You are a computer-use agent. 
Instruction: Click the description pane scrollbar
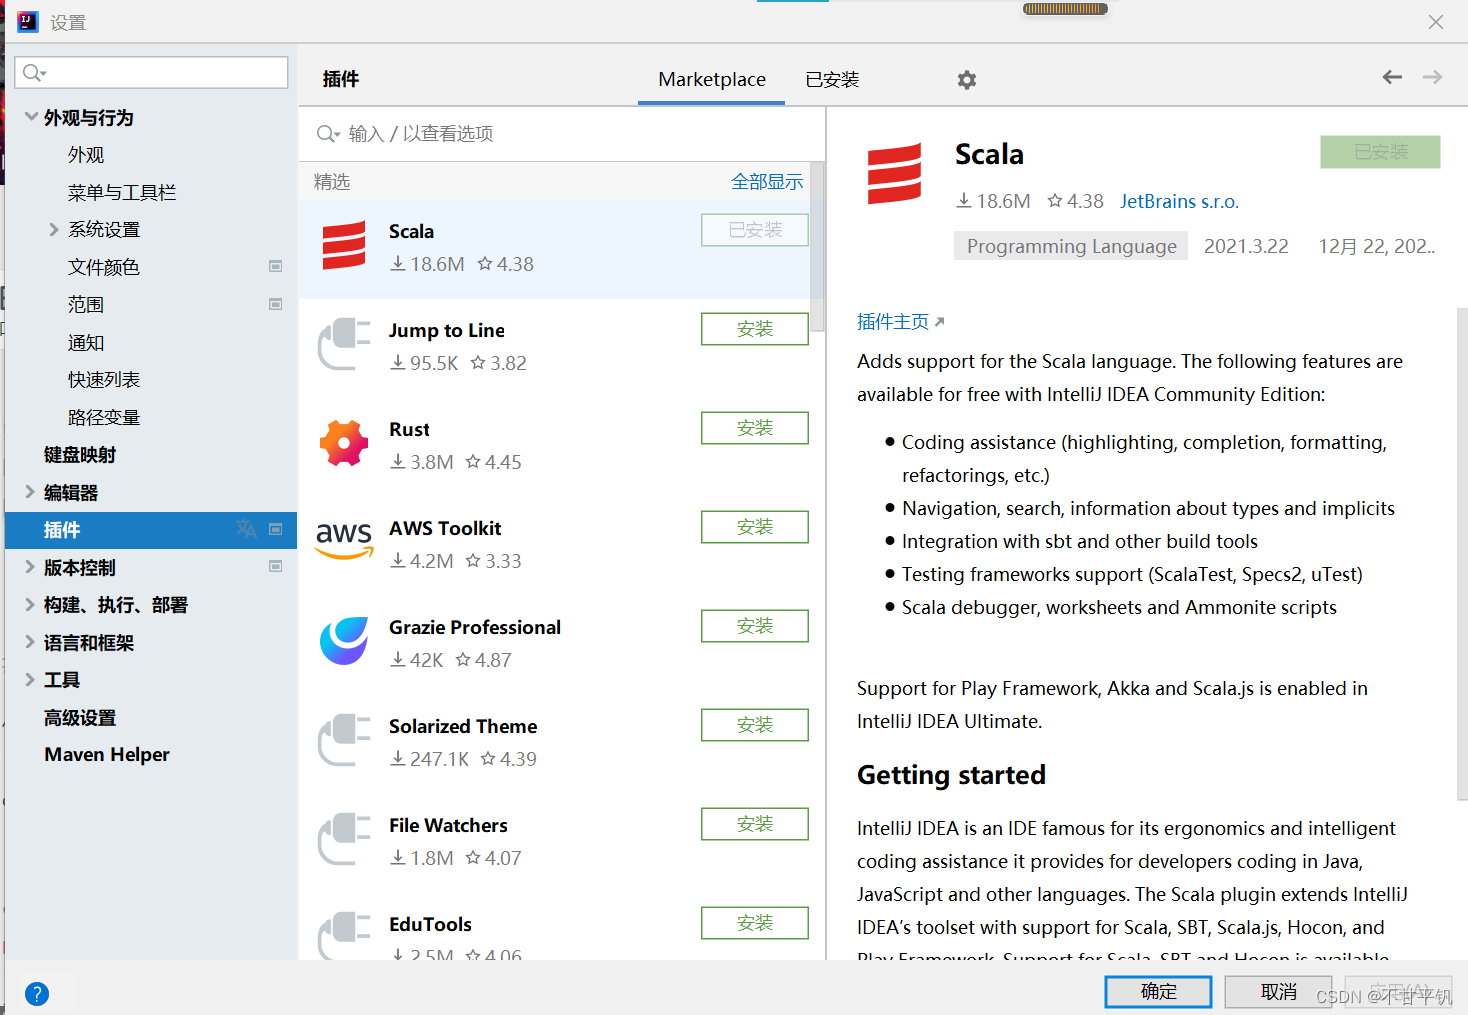(x=1461, y=554)
